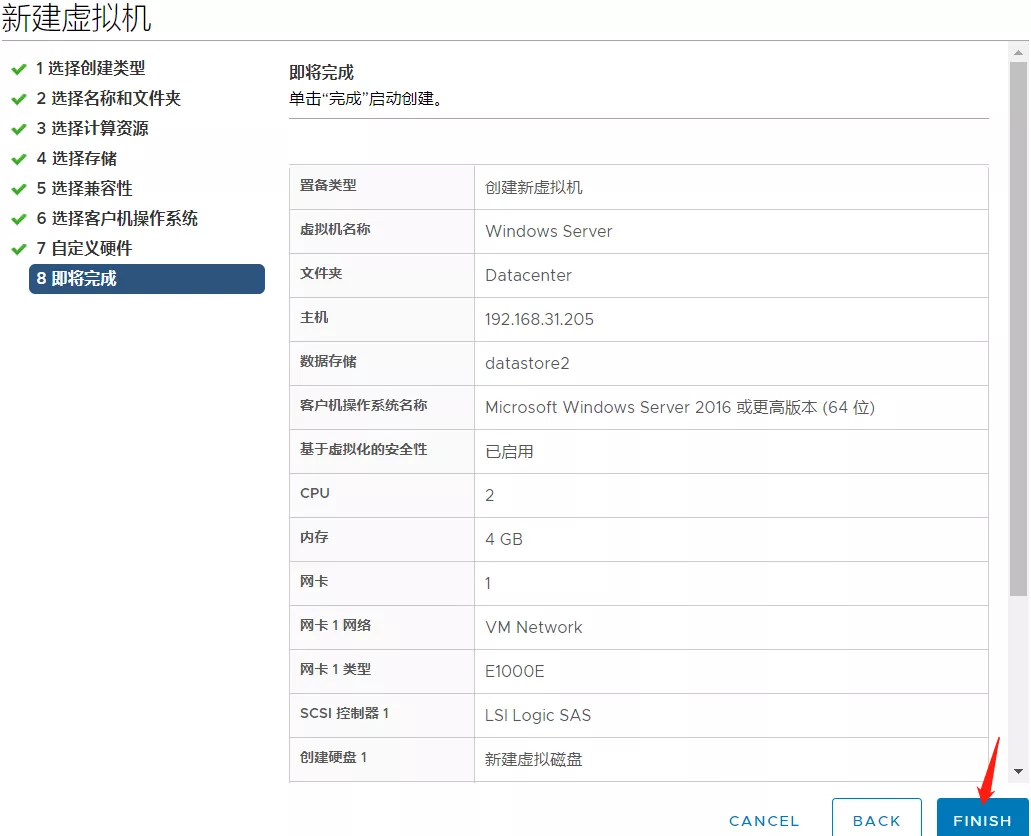Click the BACK button
Screen dimensions: 1031x836
[877, 820]
